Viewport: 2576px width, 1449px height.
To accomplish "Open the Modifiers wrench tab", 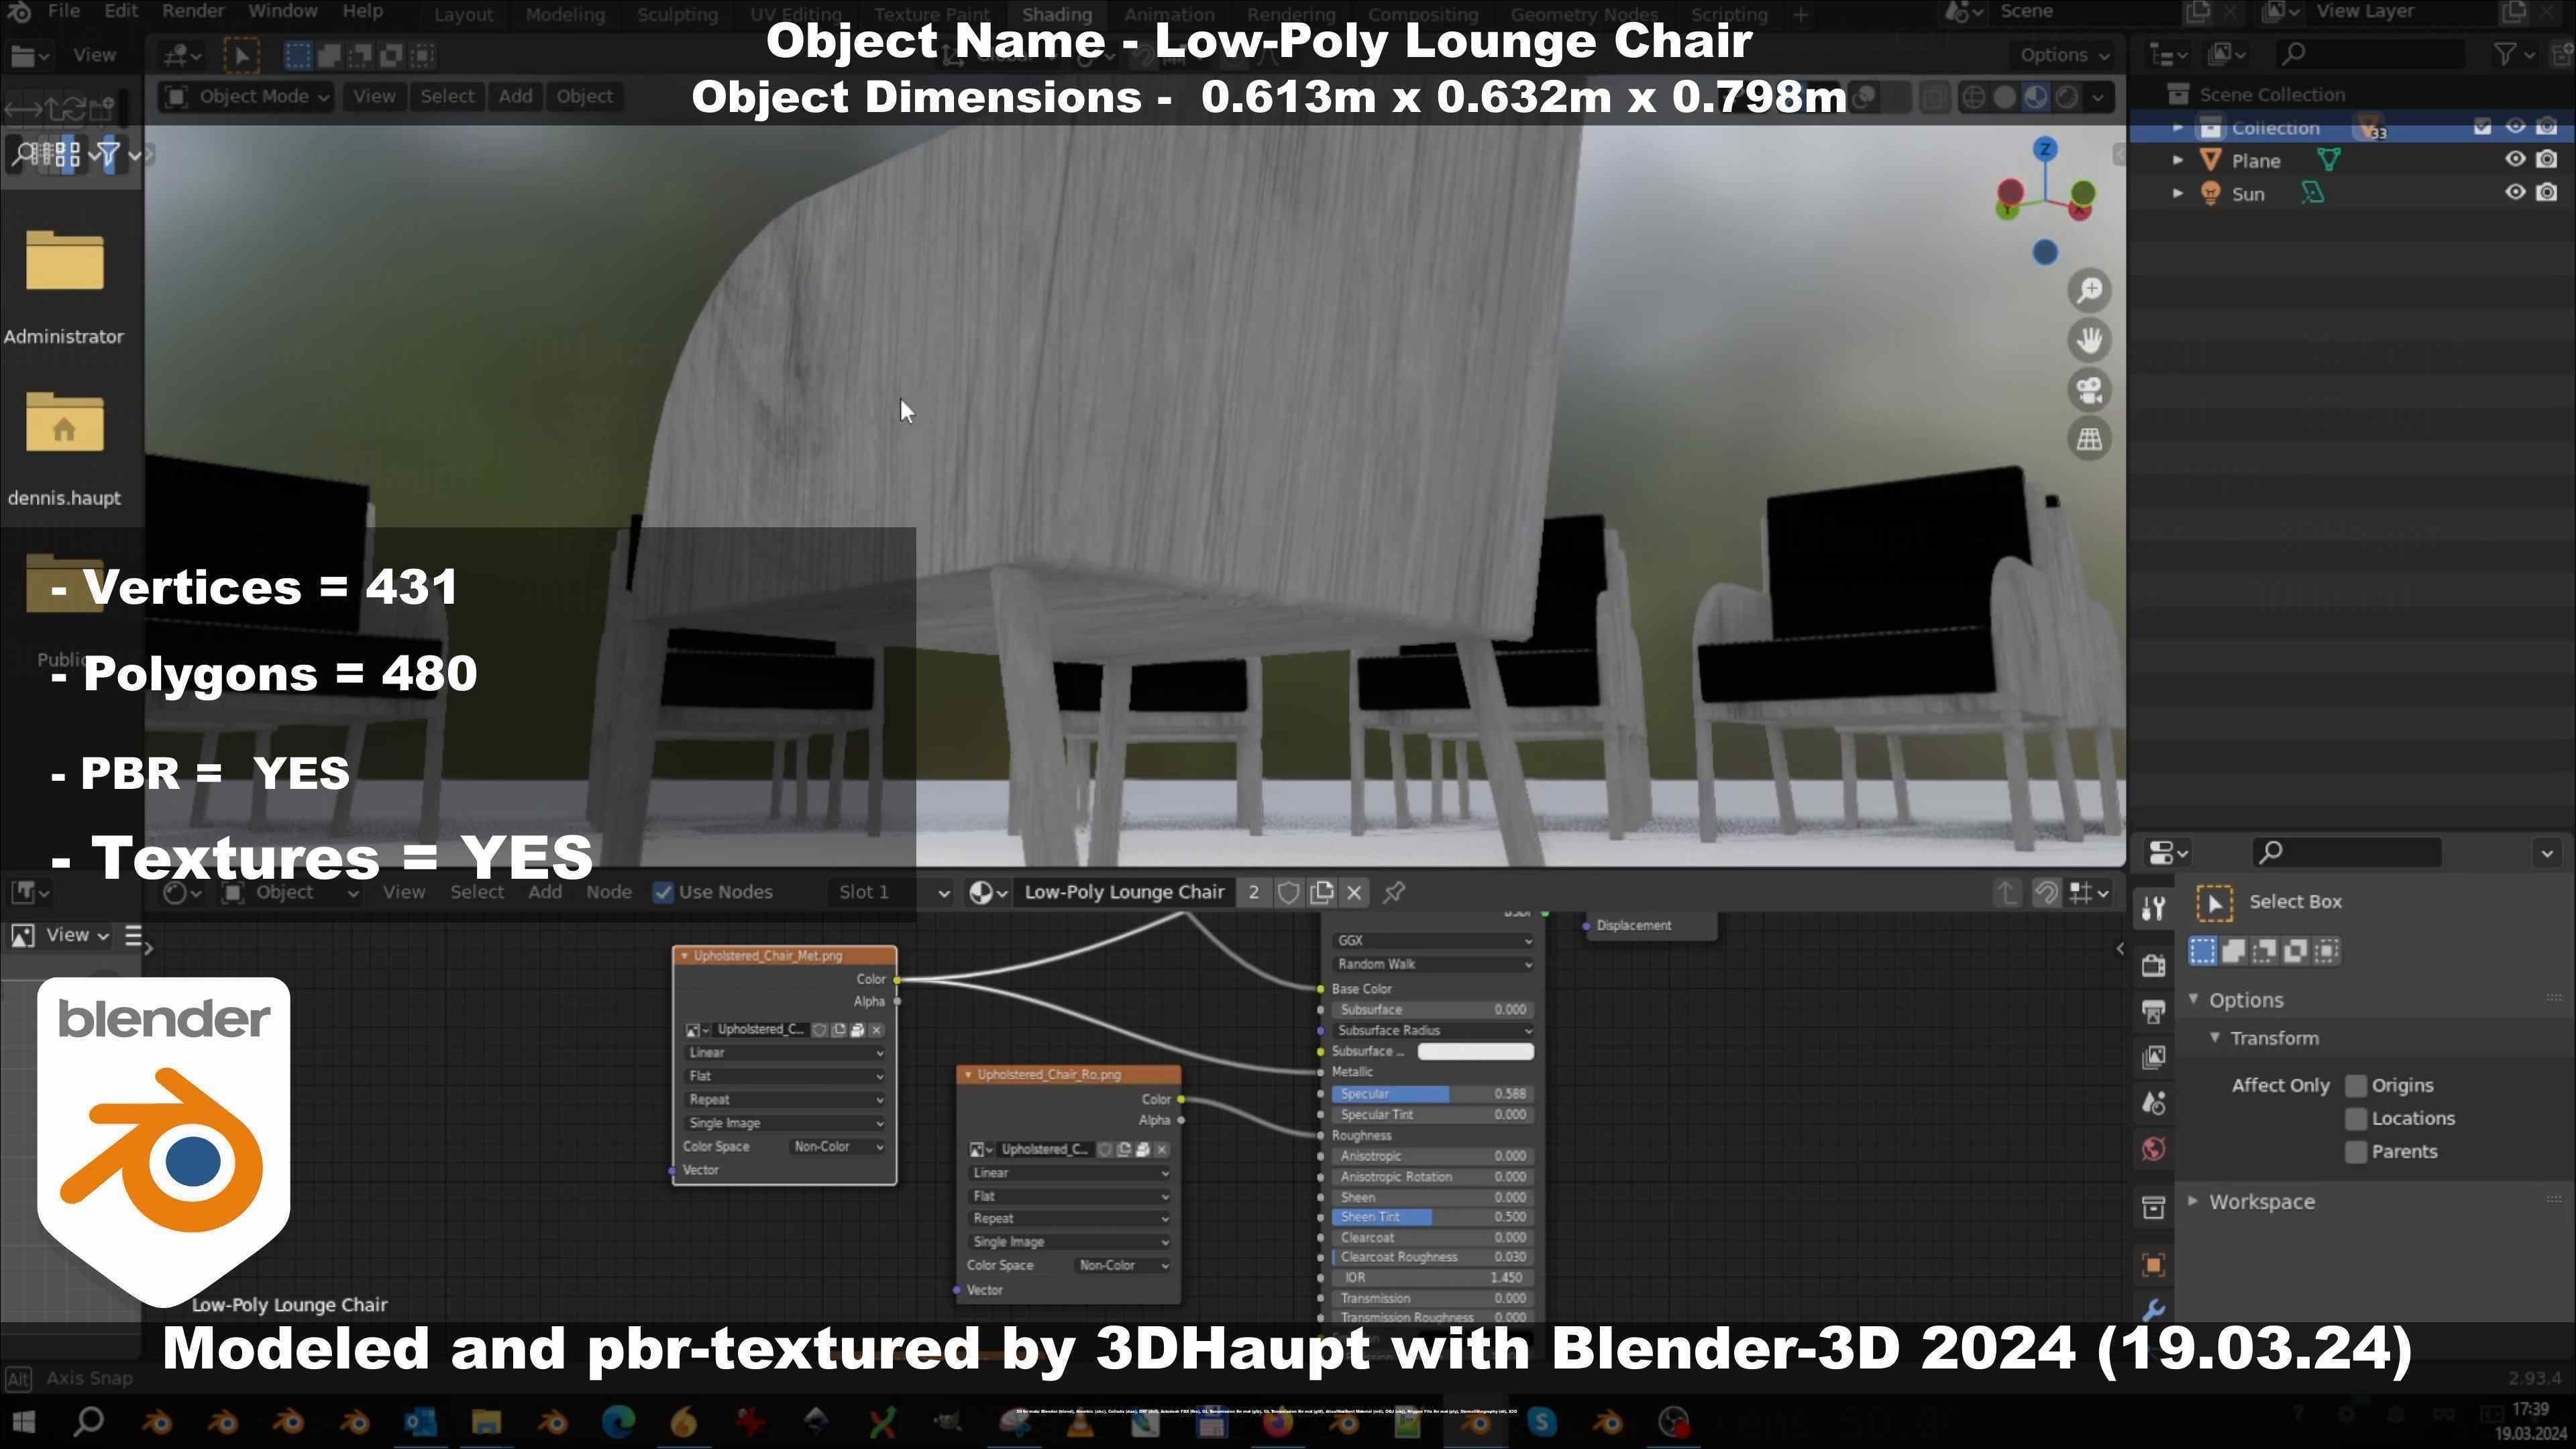I will click(x=2154, y=1310).
